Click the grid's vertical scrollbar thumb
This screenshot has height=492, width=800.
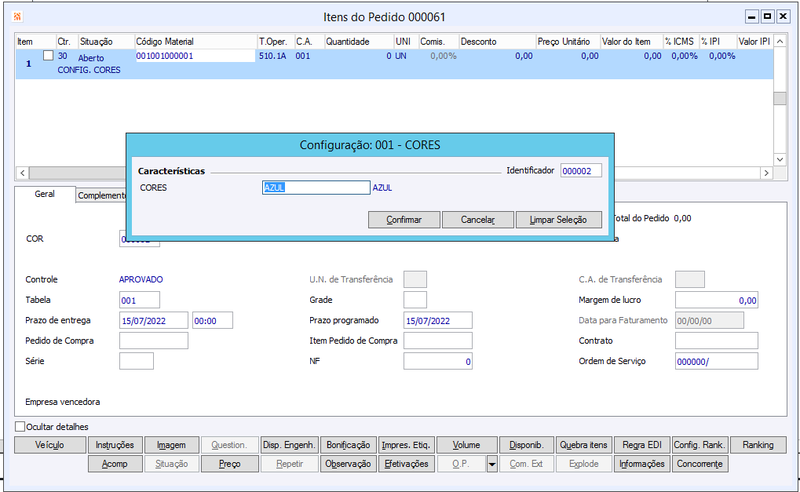(x=780, y=98)
